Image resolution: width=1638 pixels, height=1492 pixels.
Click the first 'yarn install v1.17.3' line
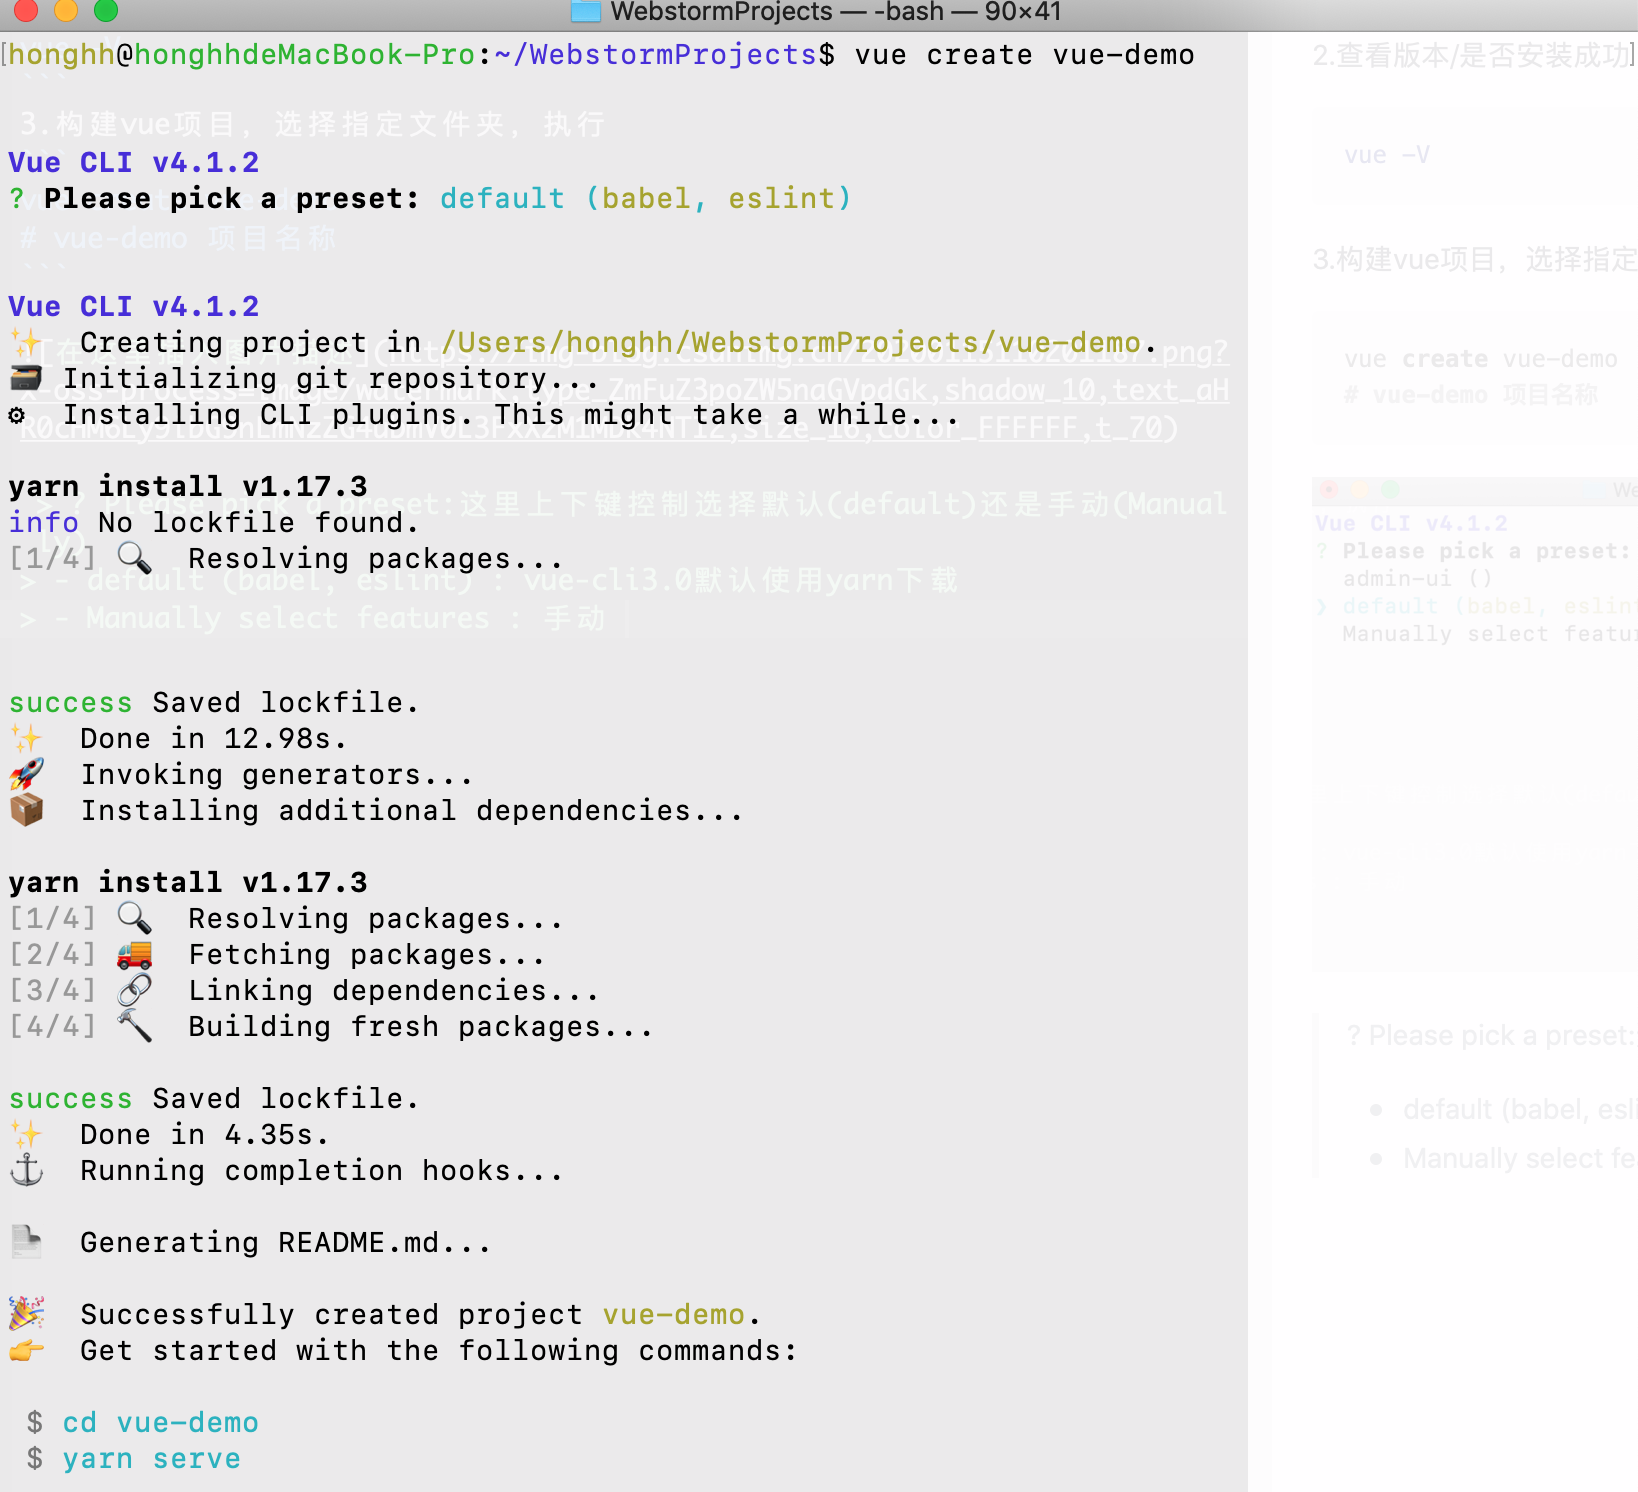pyautogui.click(x=188, y=487)
